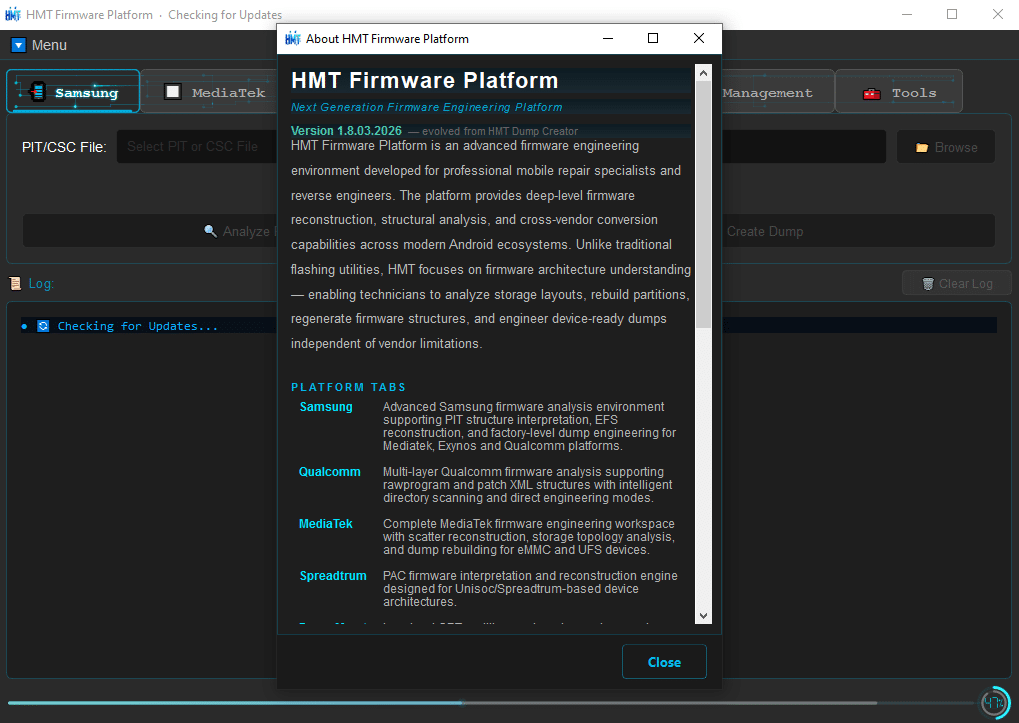Maximize the About HMT Firmware Platform dialog

click(x=653, y=39)
